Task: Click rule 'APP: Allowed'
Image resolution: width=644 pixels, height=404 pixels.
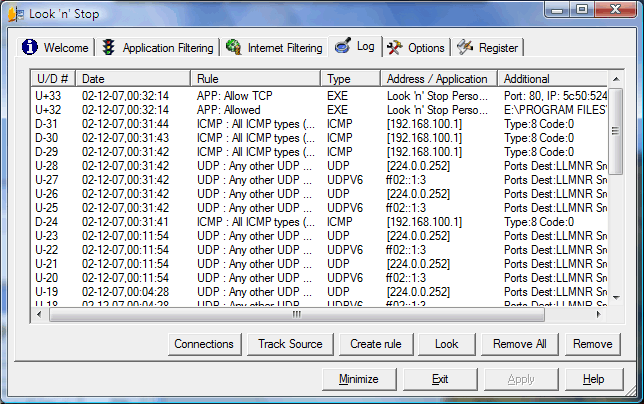Action: [228, 110]
